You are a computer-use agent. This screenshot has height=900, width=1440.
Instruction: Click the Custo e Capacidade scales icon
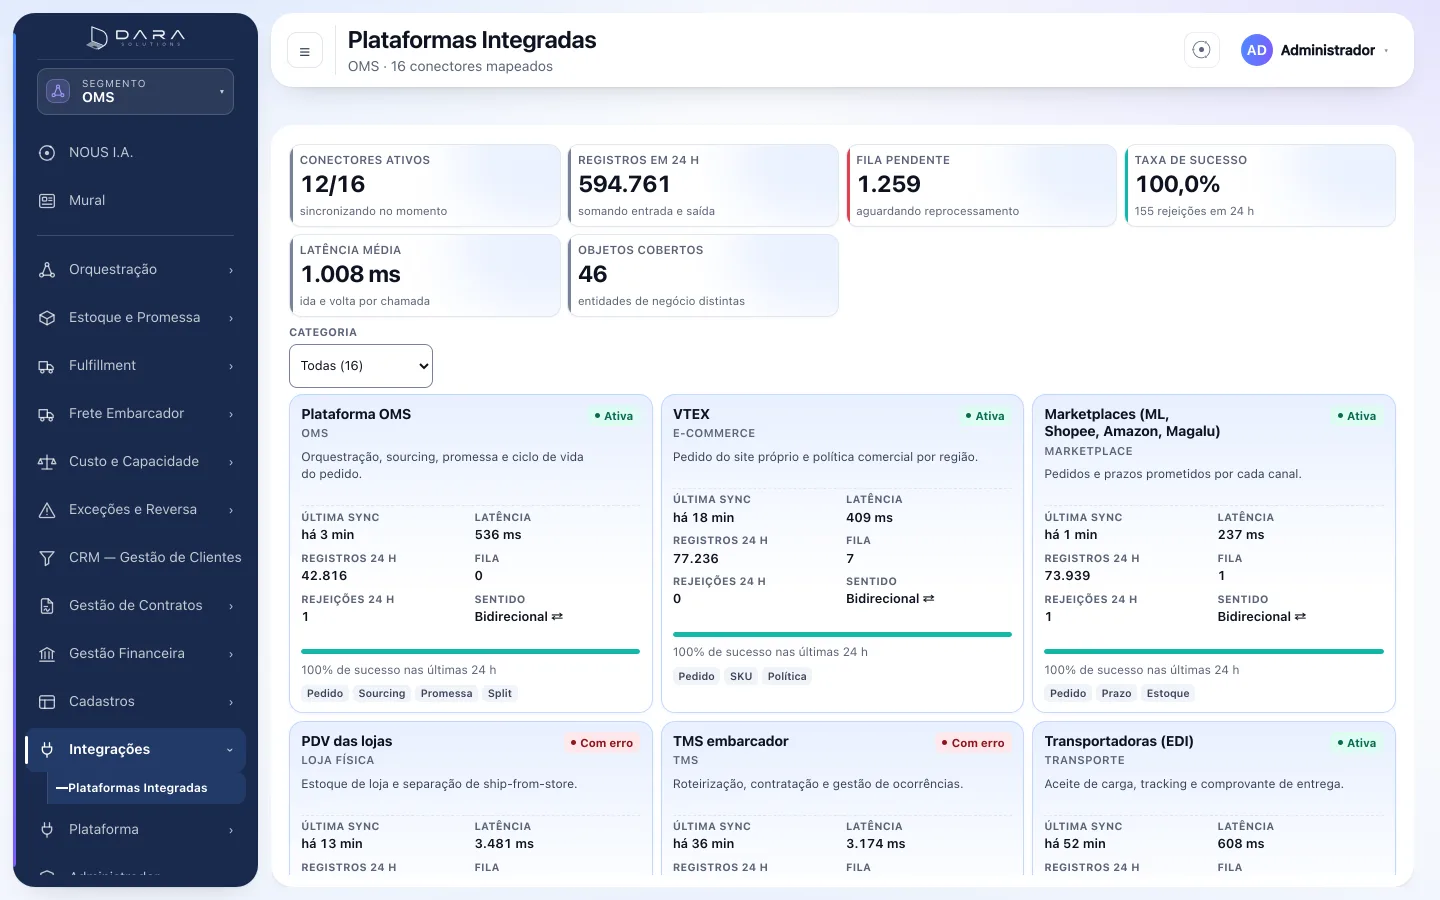click(x=47, y=462)
